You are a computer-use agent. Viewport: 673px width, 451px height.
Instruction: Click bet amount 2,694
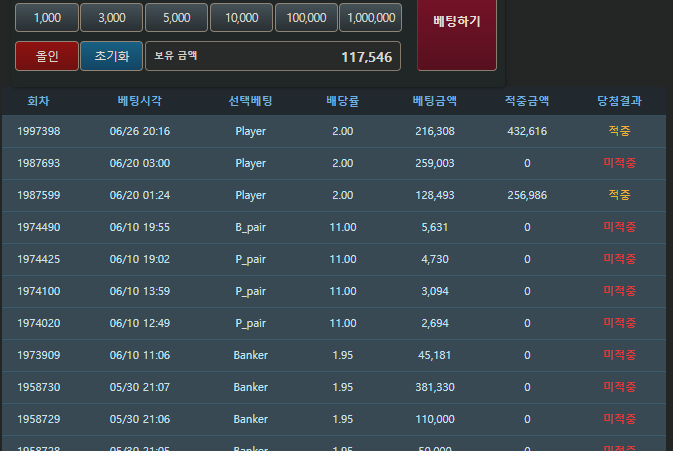tap(435, 323)
